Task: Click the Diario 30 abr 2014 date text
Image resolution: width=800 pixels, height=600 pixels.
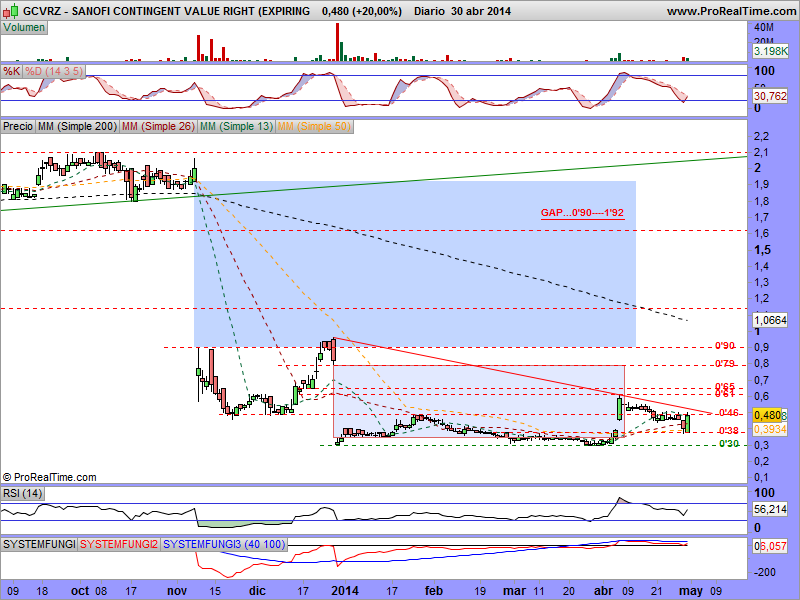Action: click(462, 11)
